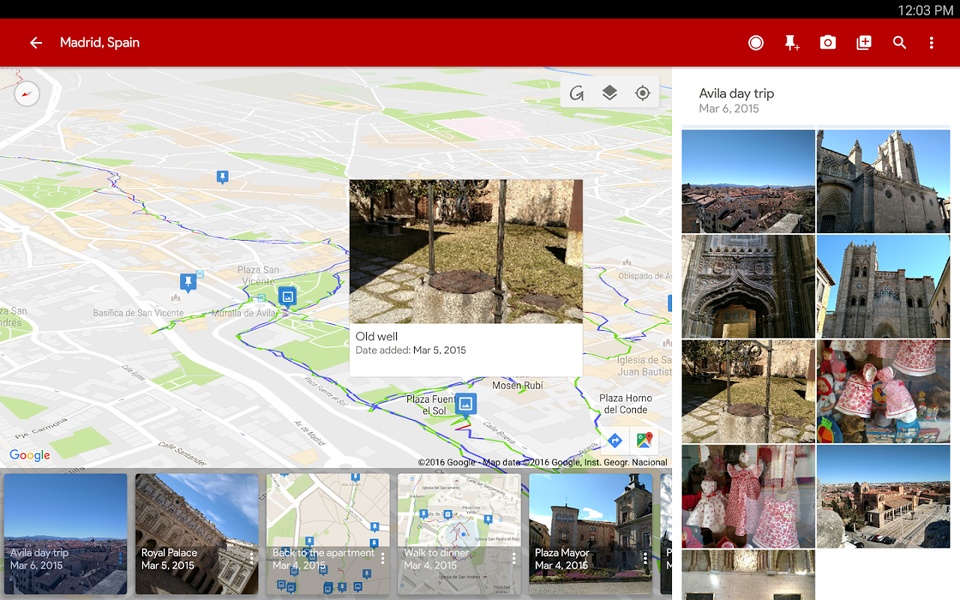960x600 pixels.
Task: Start recording with the circle record icon
Action: coord(756,42)
